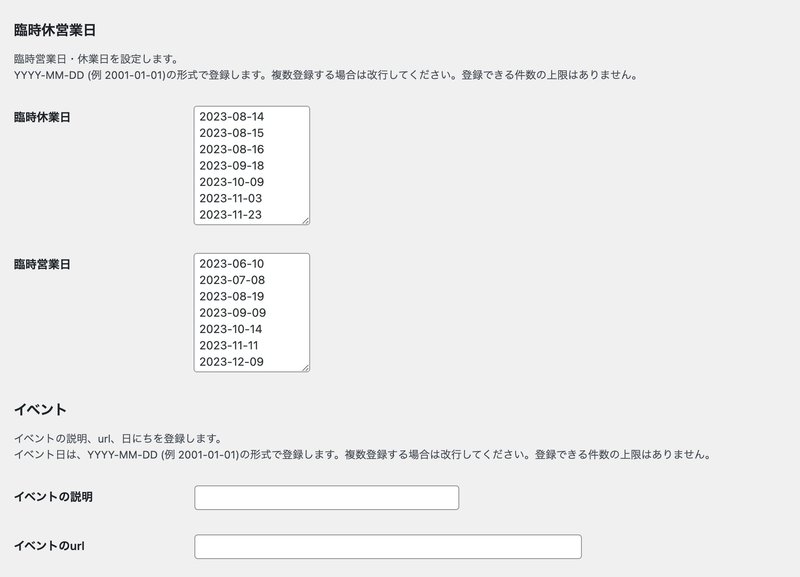The height and width of the screenshot is (577, 800).
Task: Click the text イベントの説明、url、日にちを登録します。
Action: 118,438
